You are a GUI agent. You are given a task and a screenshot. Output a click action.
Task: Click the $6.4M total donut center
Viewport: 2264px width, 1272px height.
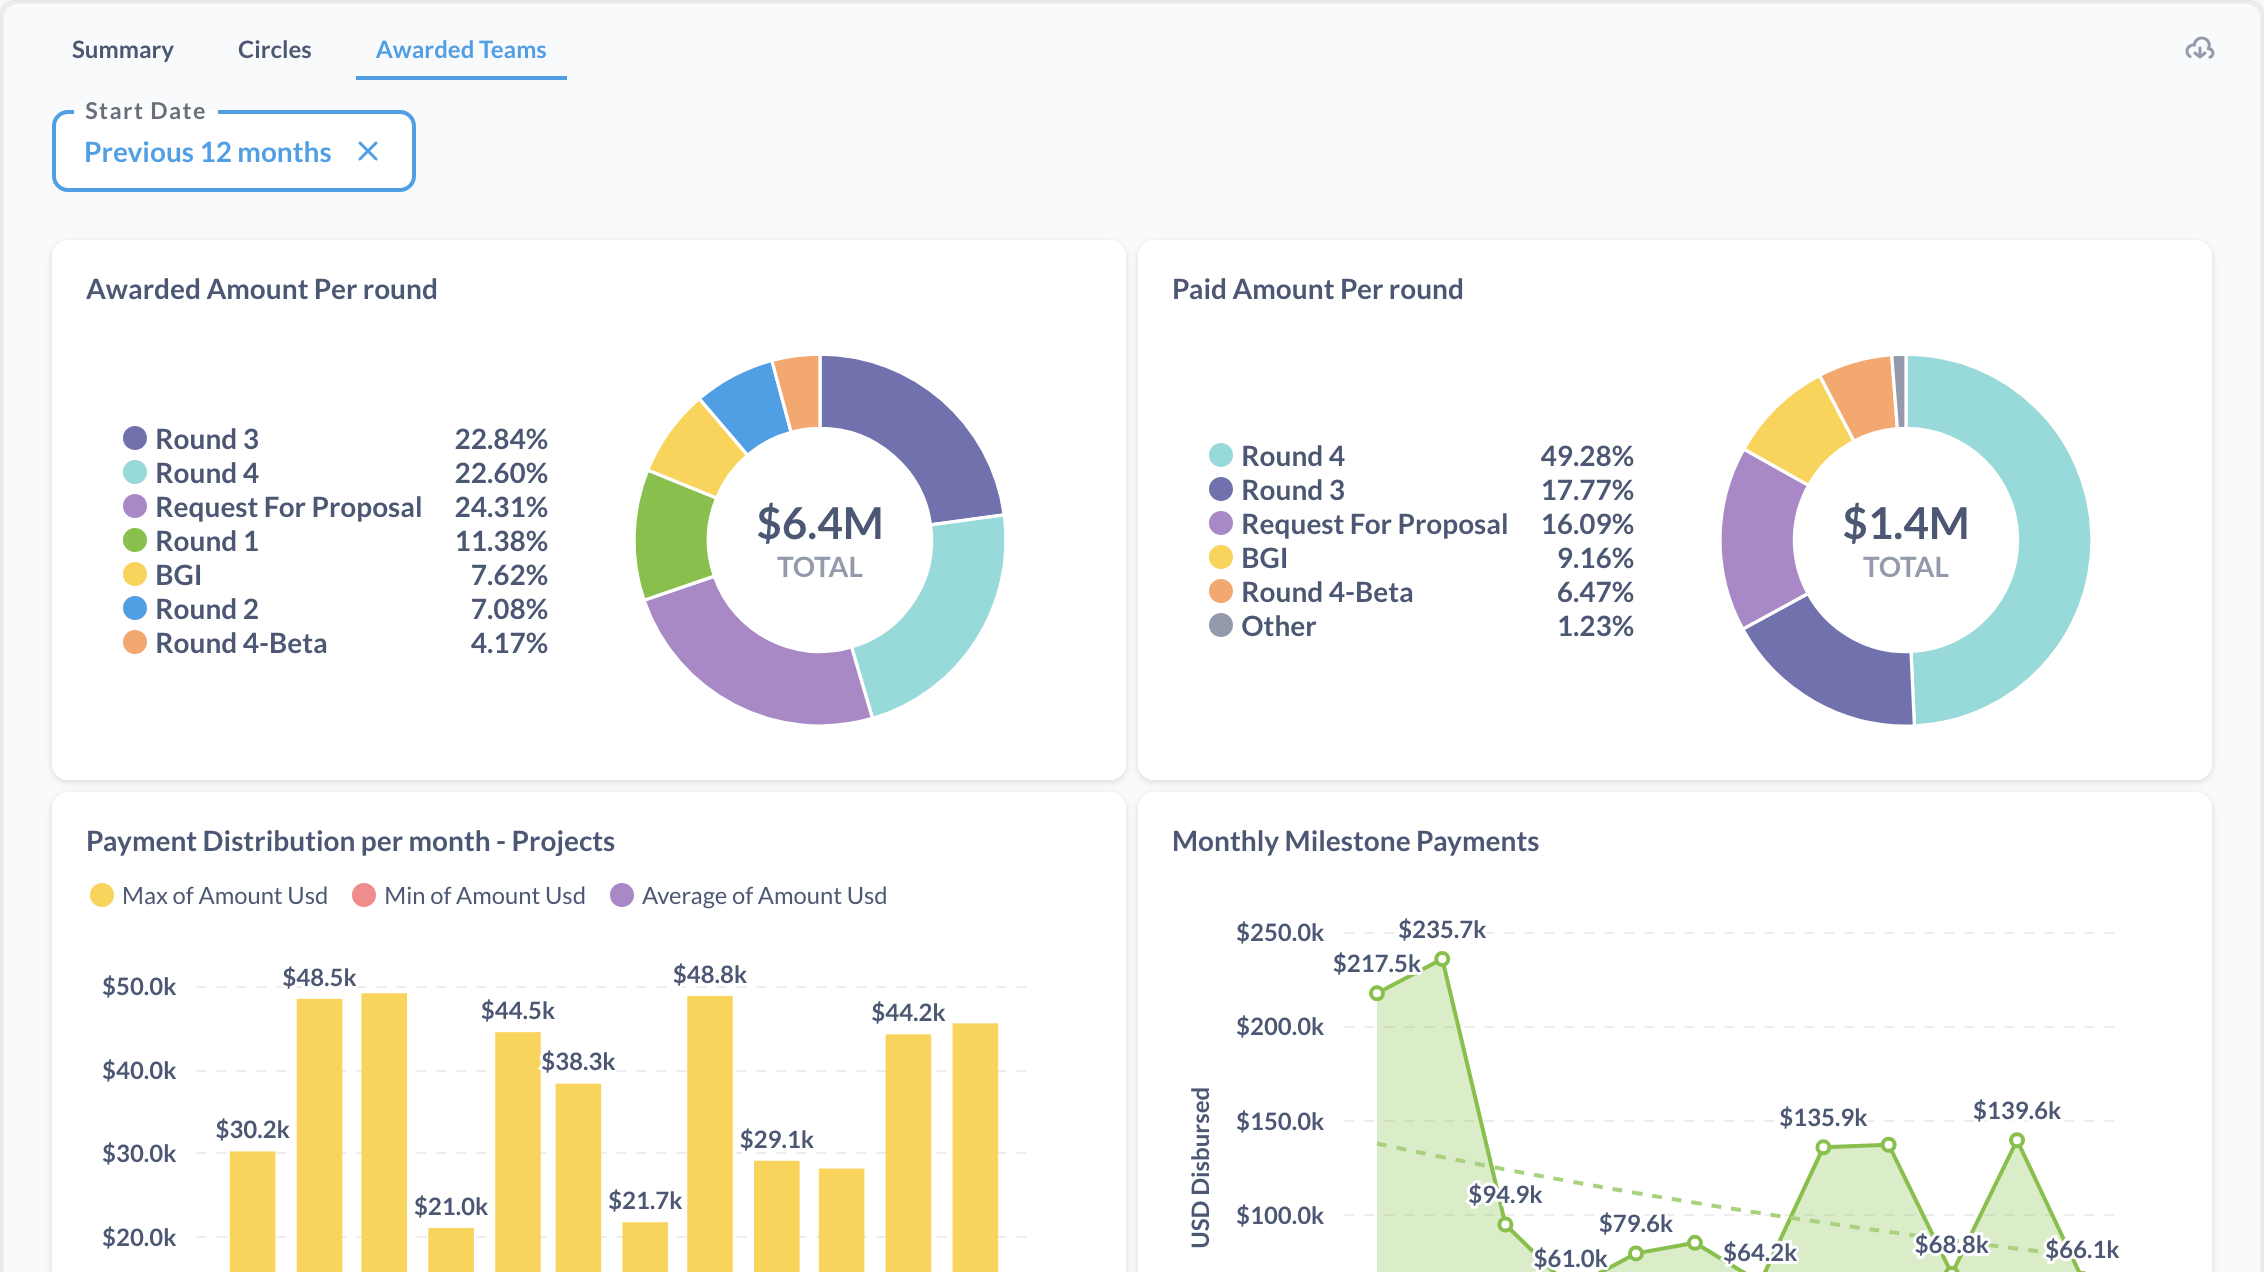(x=820, y=540)
